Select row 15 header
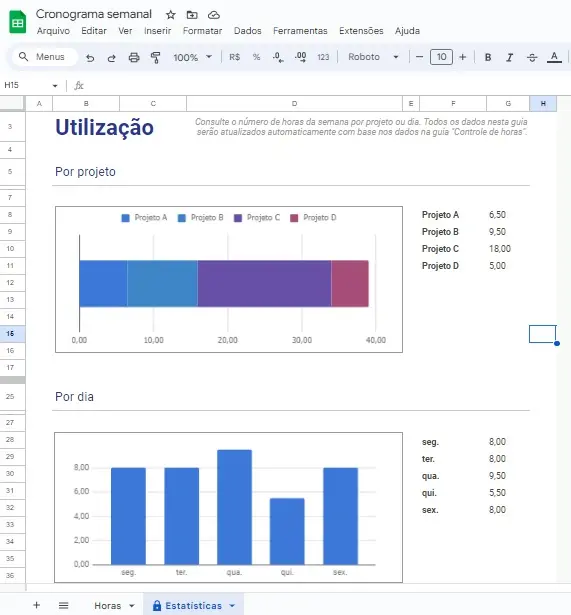 (11, 333)
